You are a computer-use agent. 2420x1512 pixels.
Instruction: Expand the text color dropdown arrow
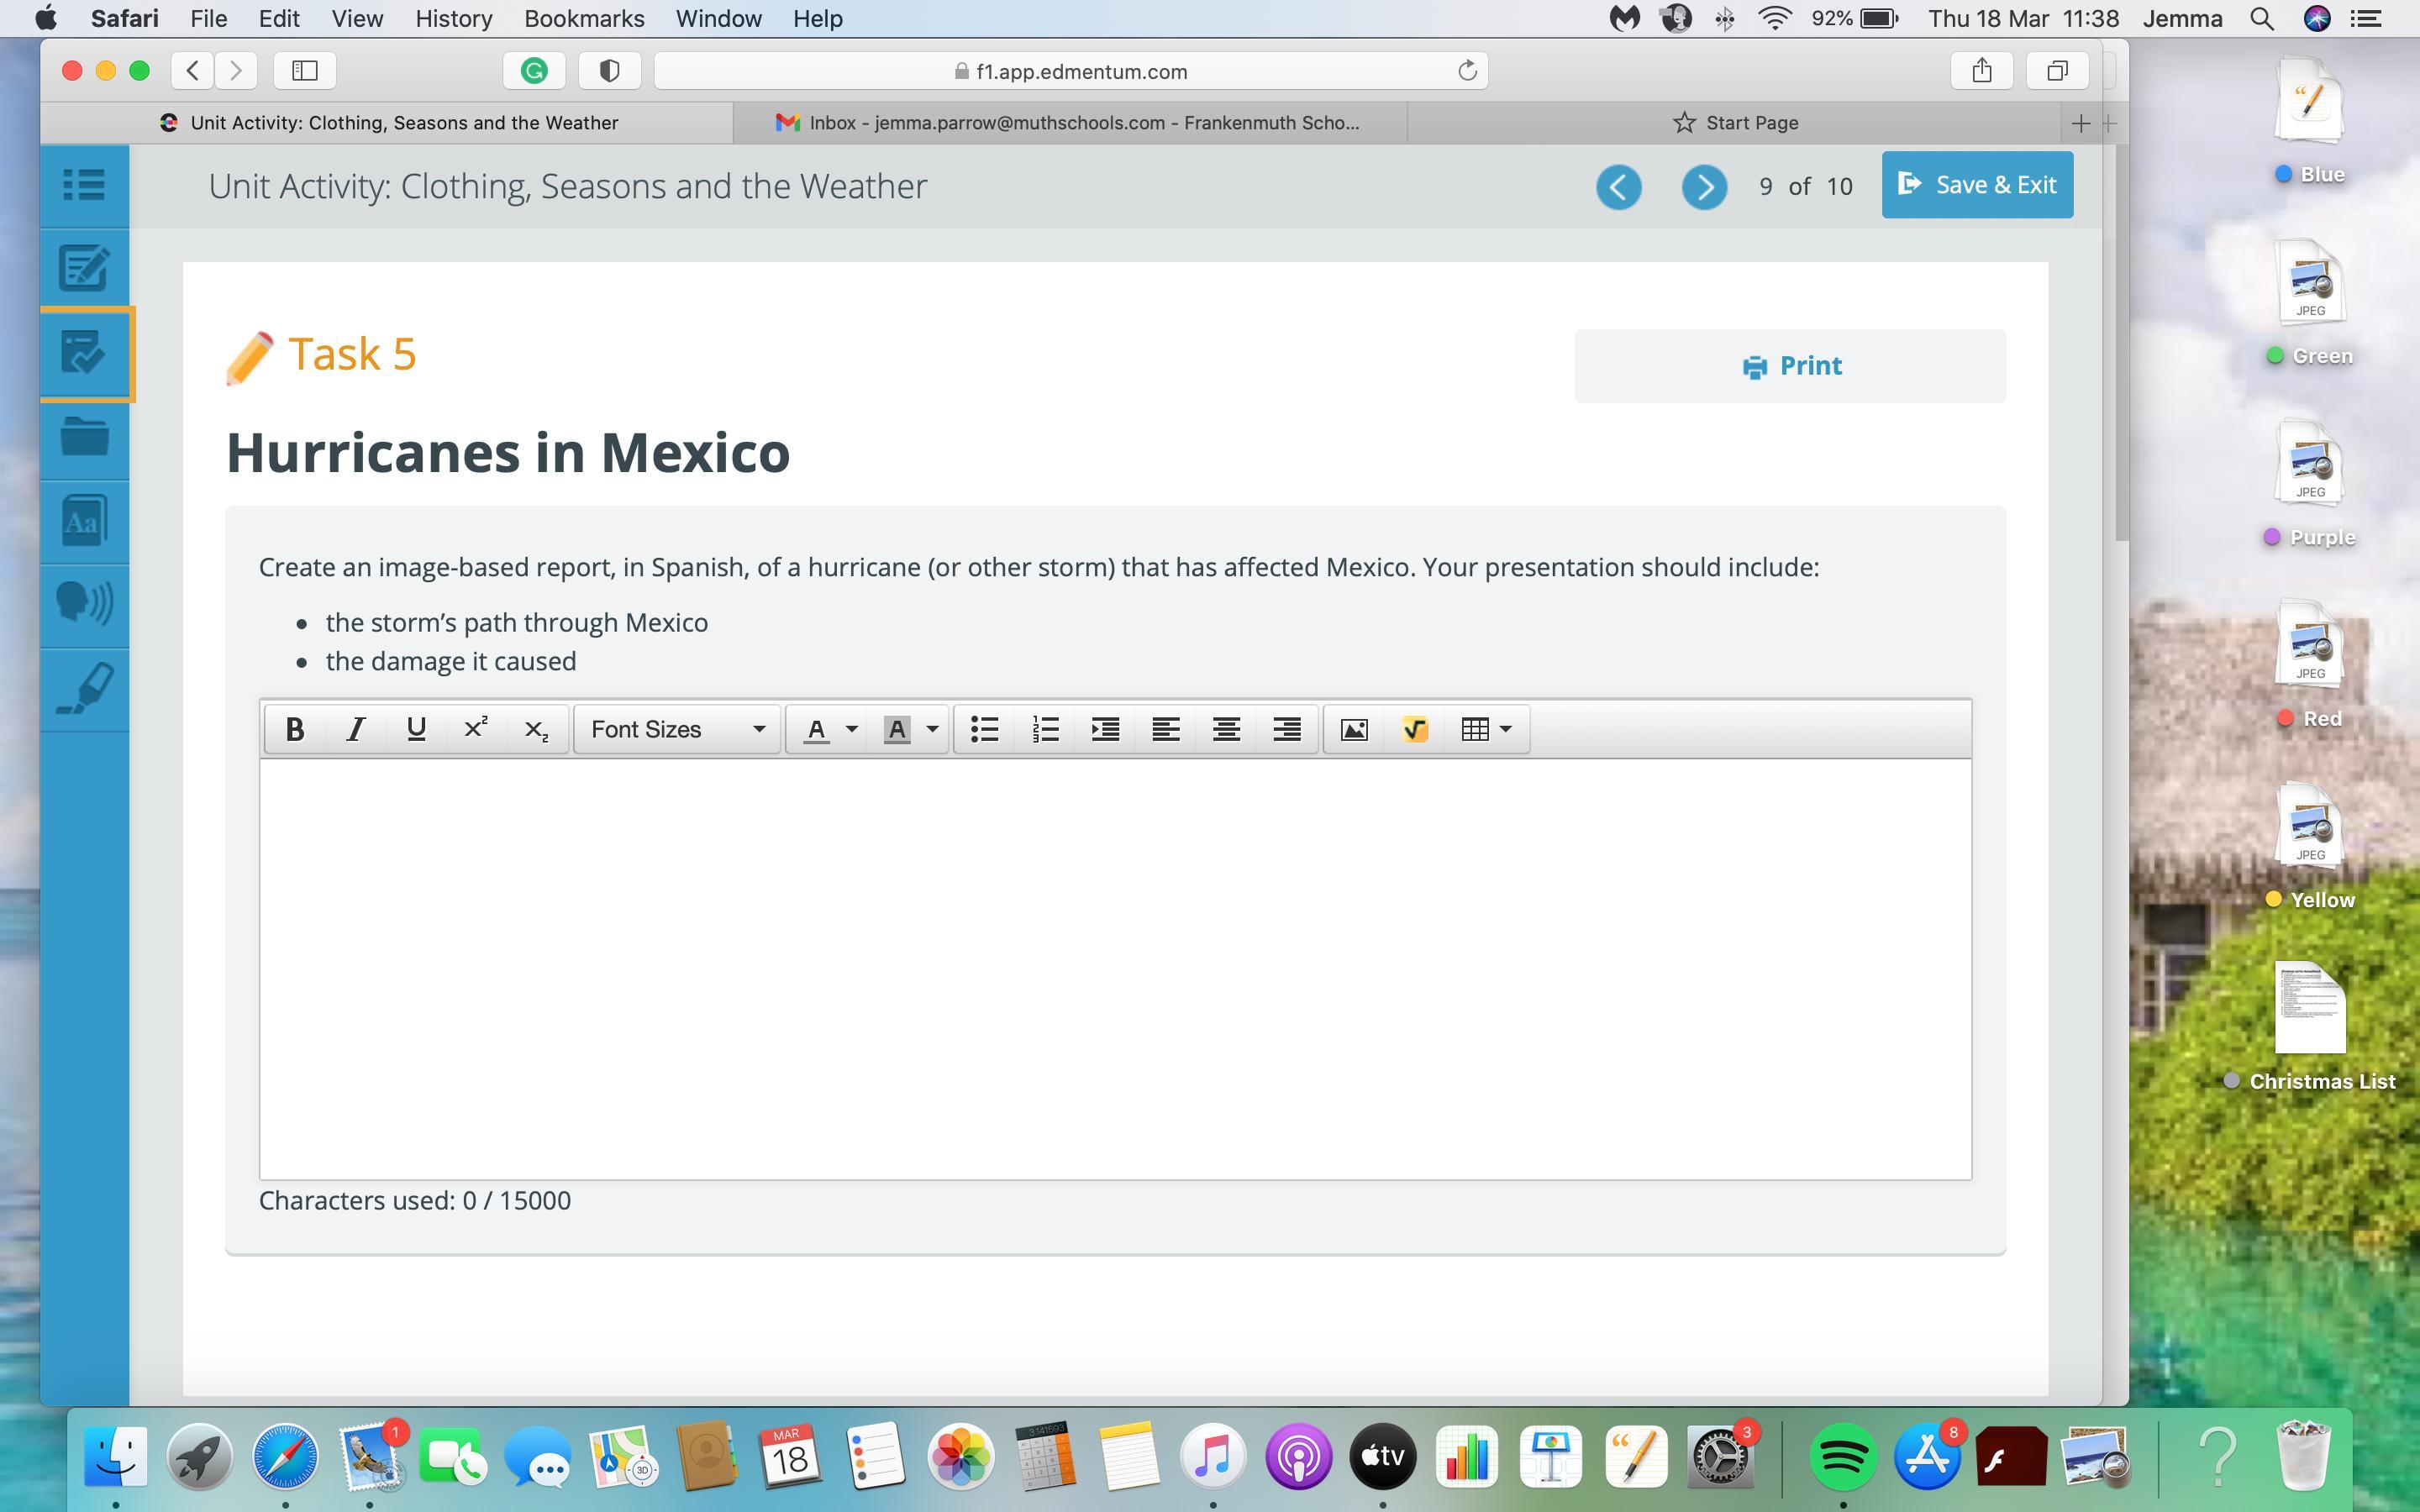click(852, 729)
